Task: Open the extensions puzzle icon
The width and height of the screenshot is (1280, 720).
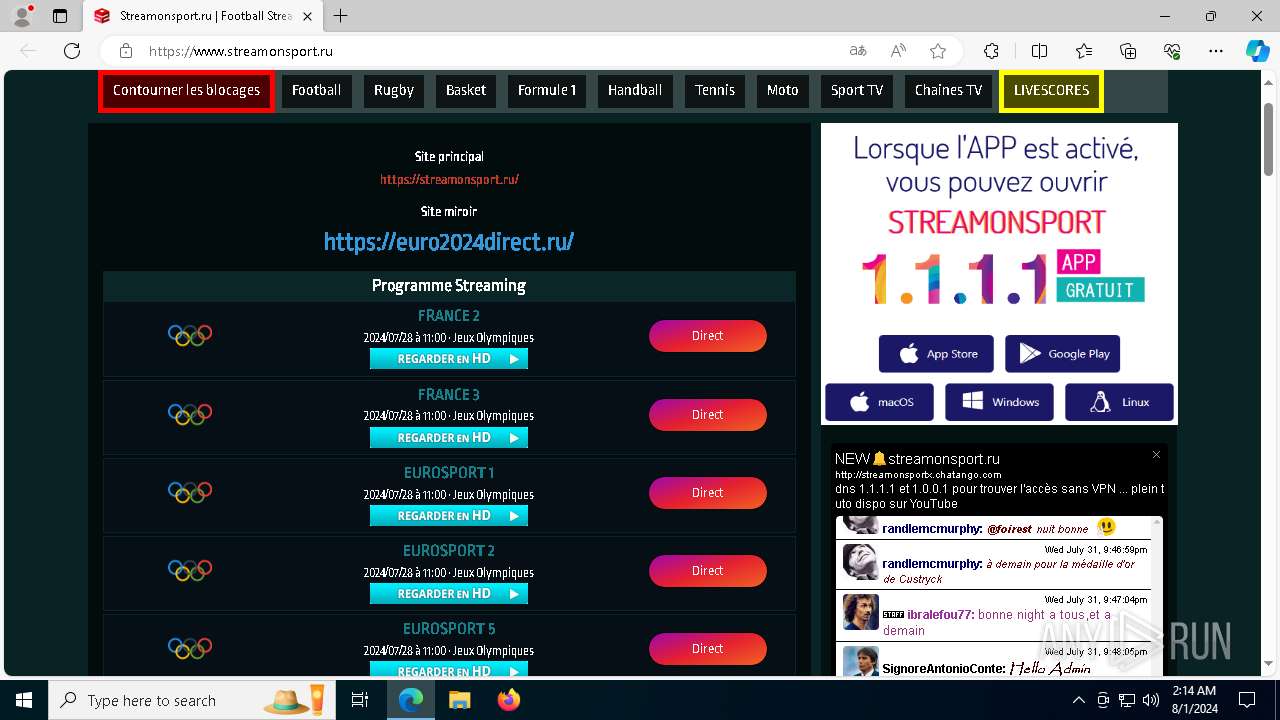Action: point(991,51)
